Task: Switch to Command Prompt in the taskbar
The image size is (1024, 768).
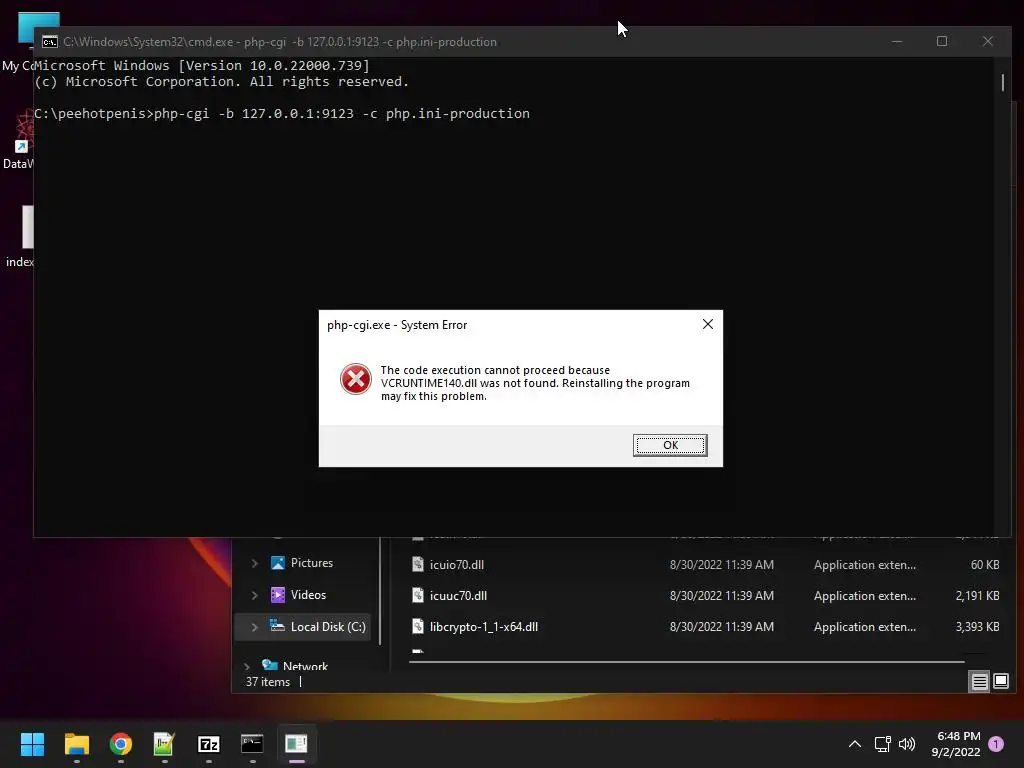Action: (x=252, y=744)
